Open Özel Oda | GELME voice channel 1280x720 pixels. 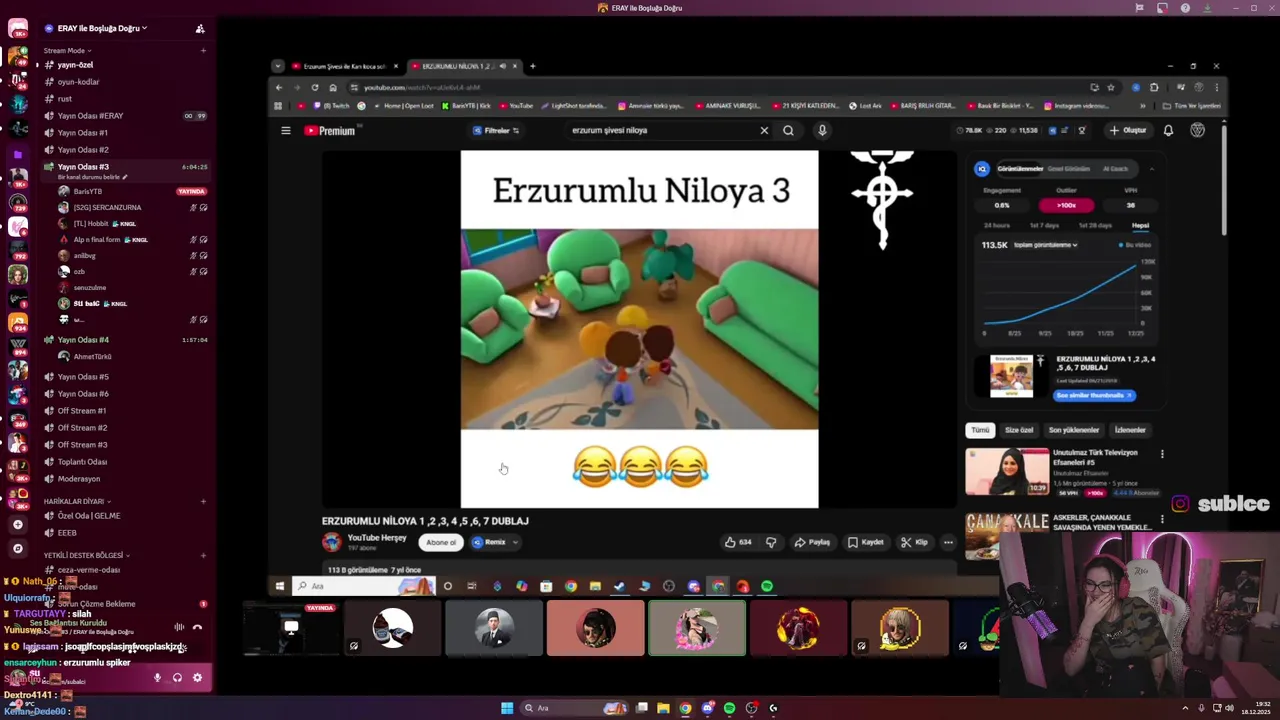[88, 516]
